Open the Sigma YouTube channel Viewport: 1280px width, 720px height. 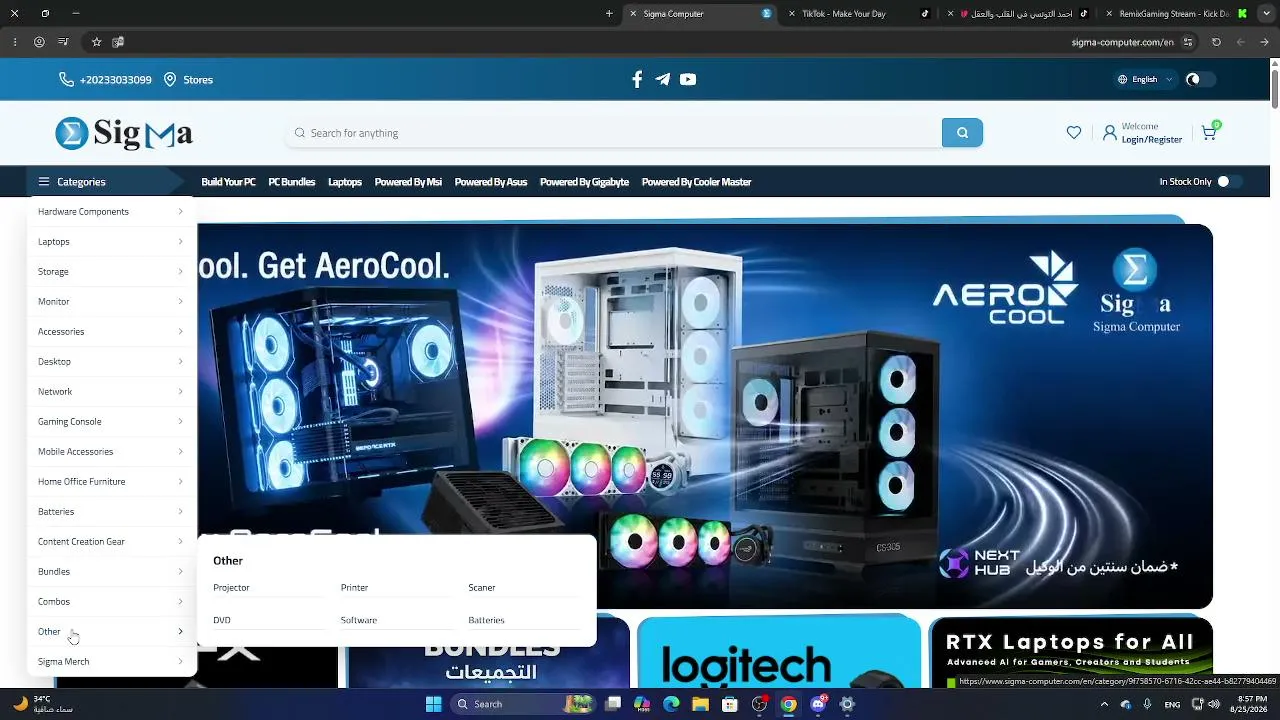coord(688,80)
